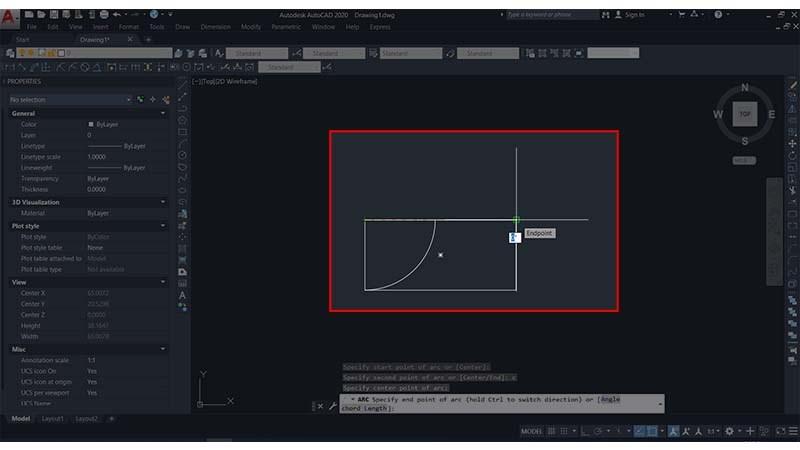Choose the chord Length option in command line
The image size is (800, 450).
point(365,408)
